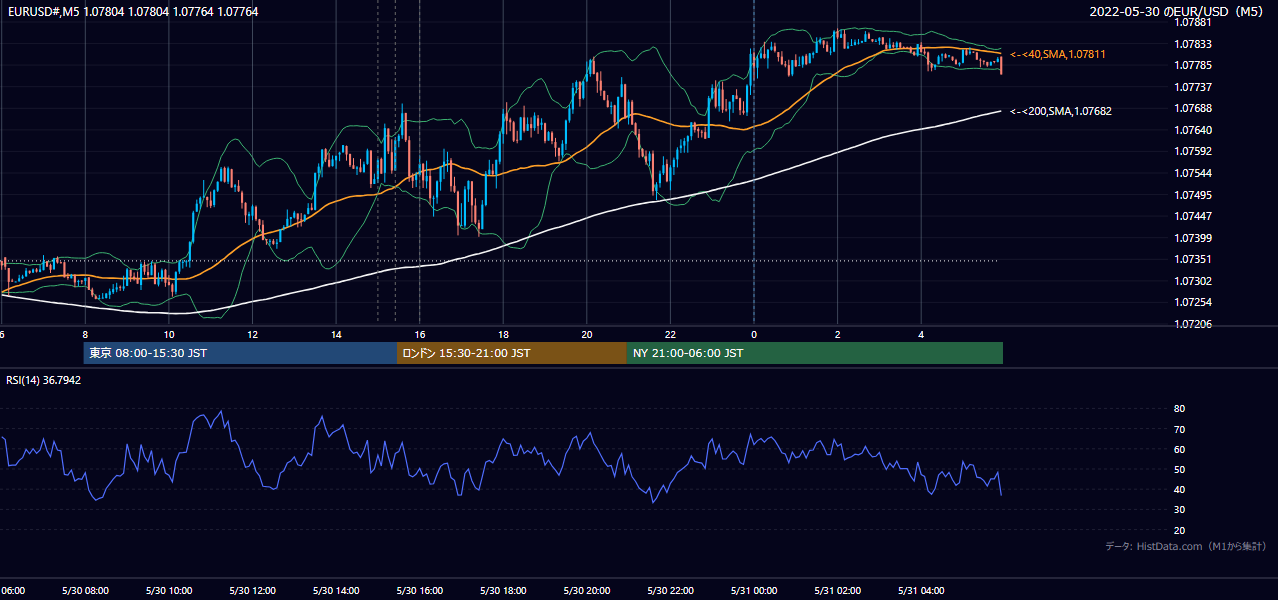Viewport: 1278px width, 600px height.
Task: Click the RSI 40 level label
Action: pos(1179,489)
